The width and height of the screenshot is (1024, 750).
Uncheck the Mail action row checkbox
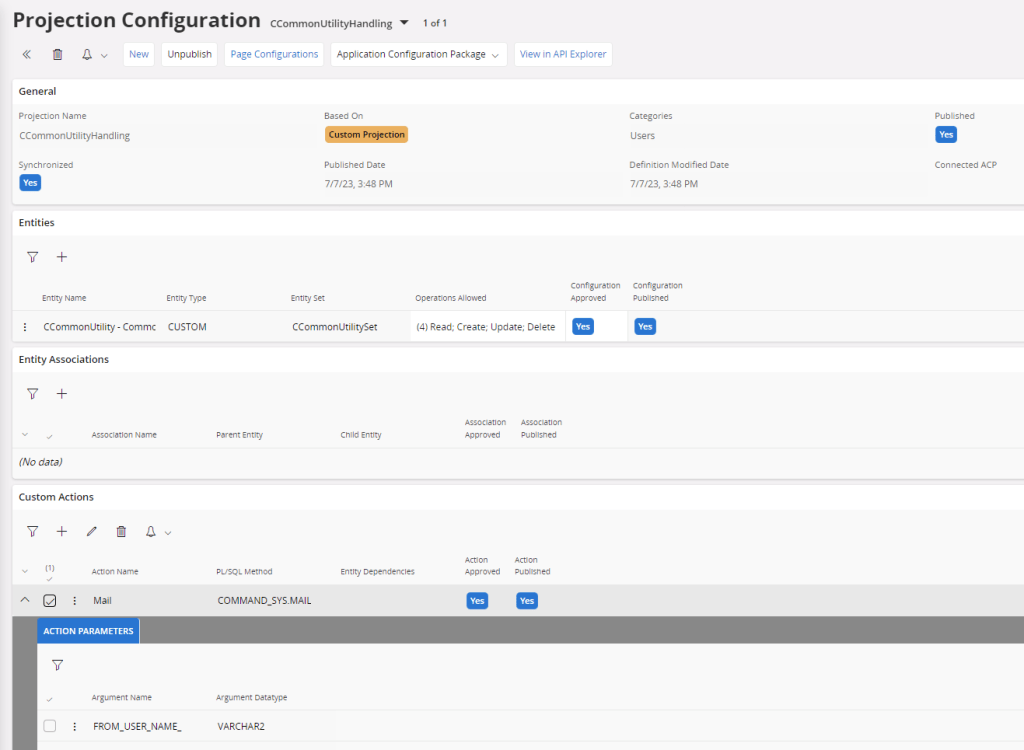(50, 601)
